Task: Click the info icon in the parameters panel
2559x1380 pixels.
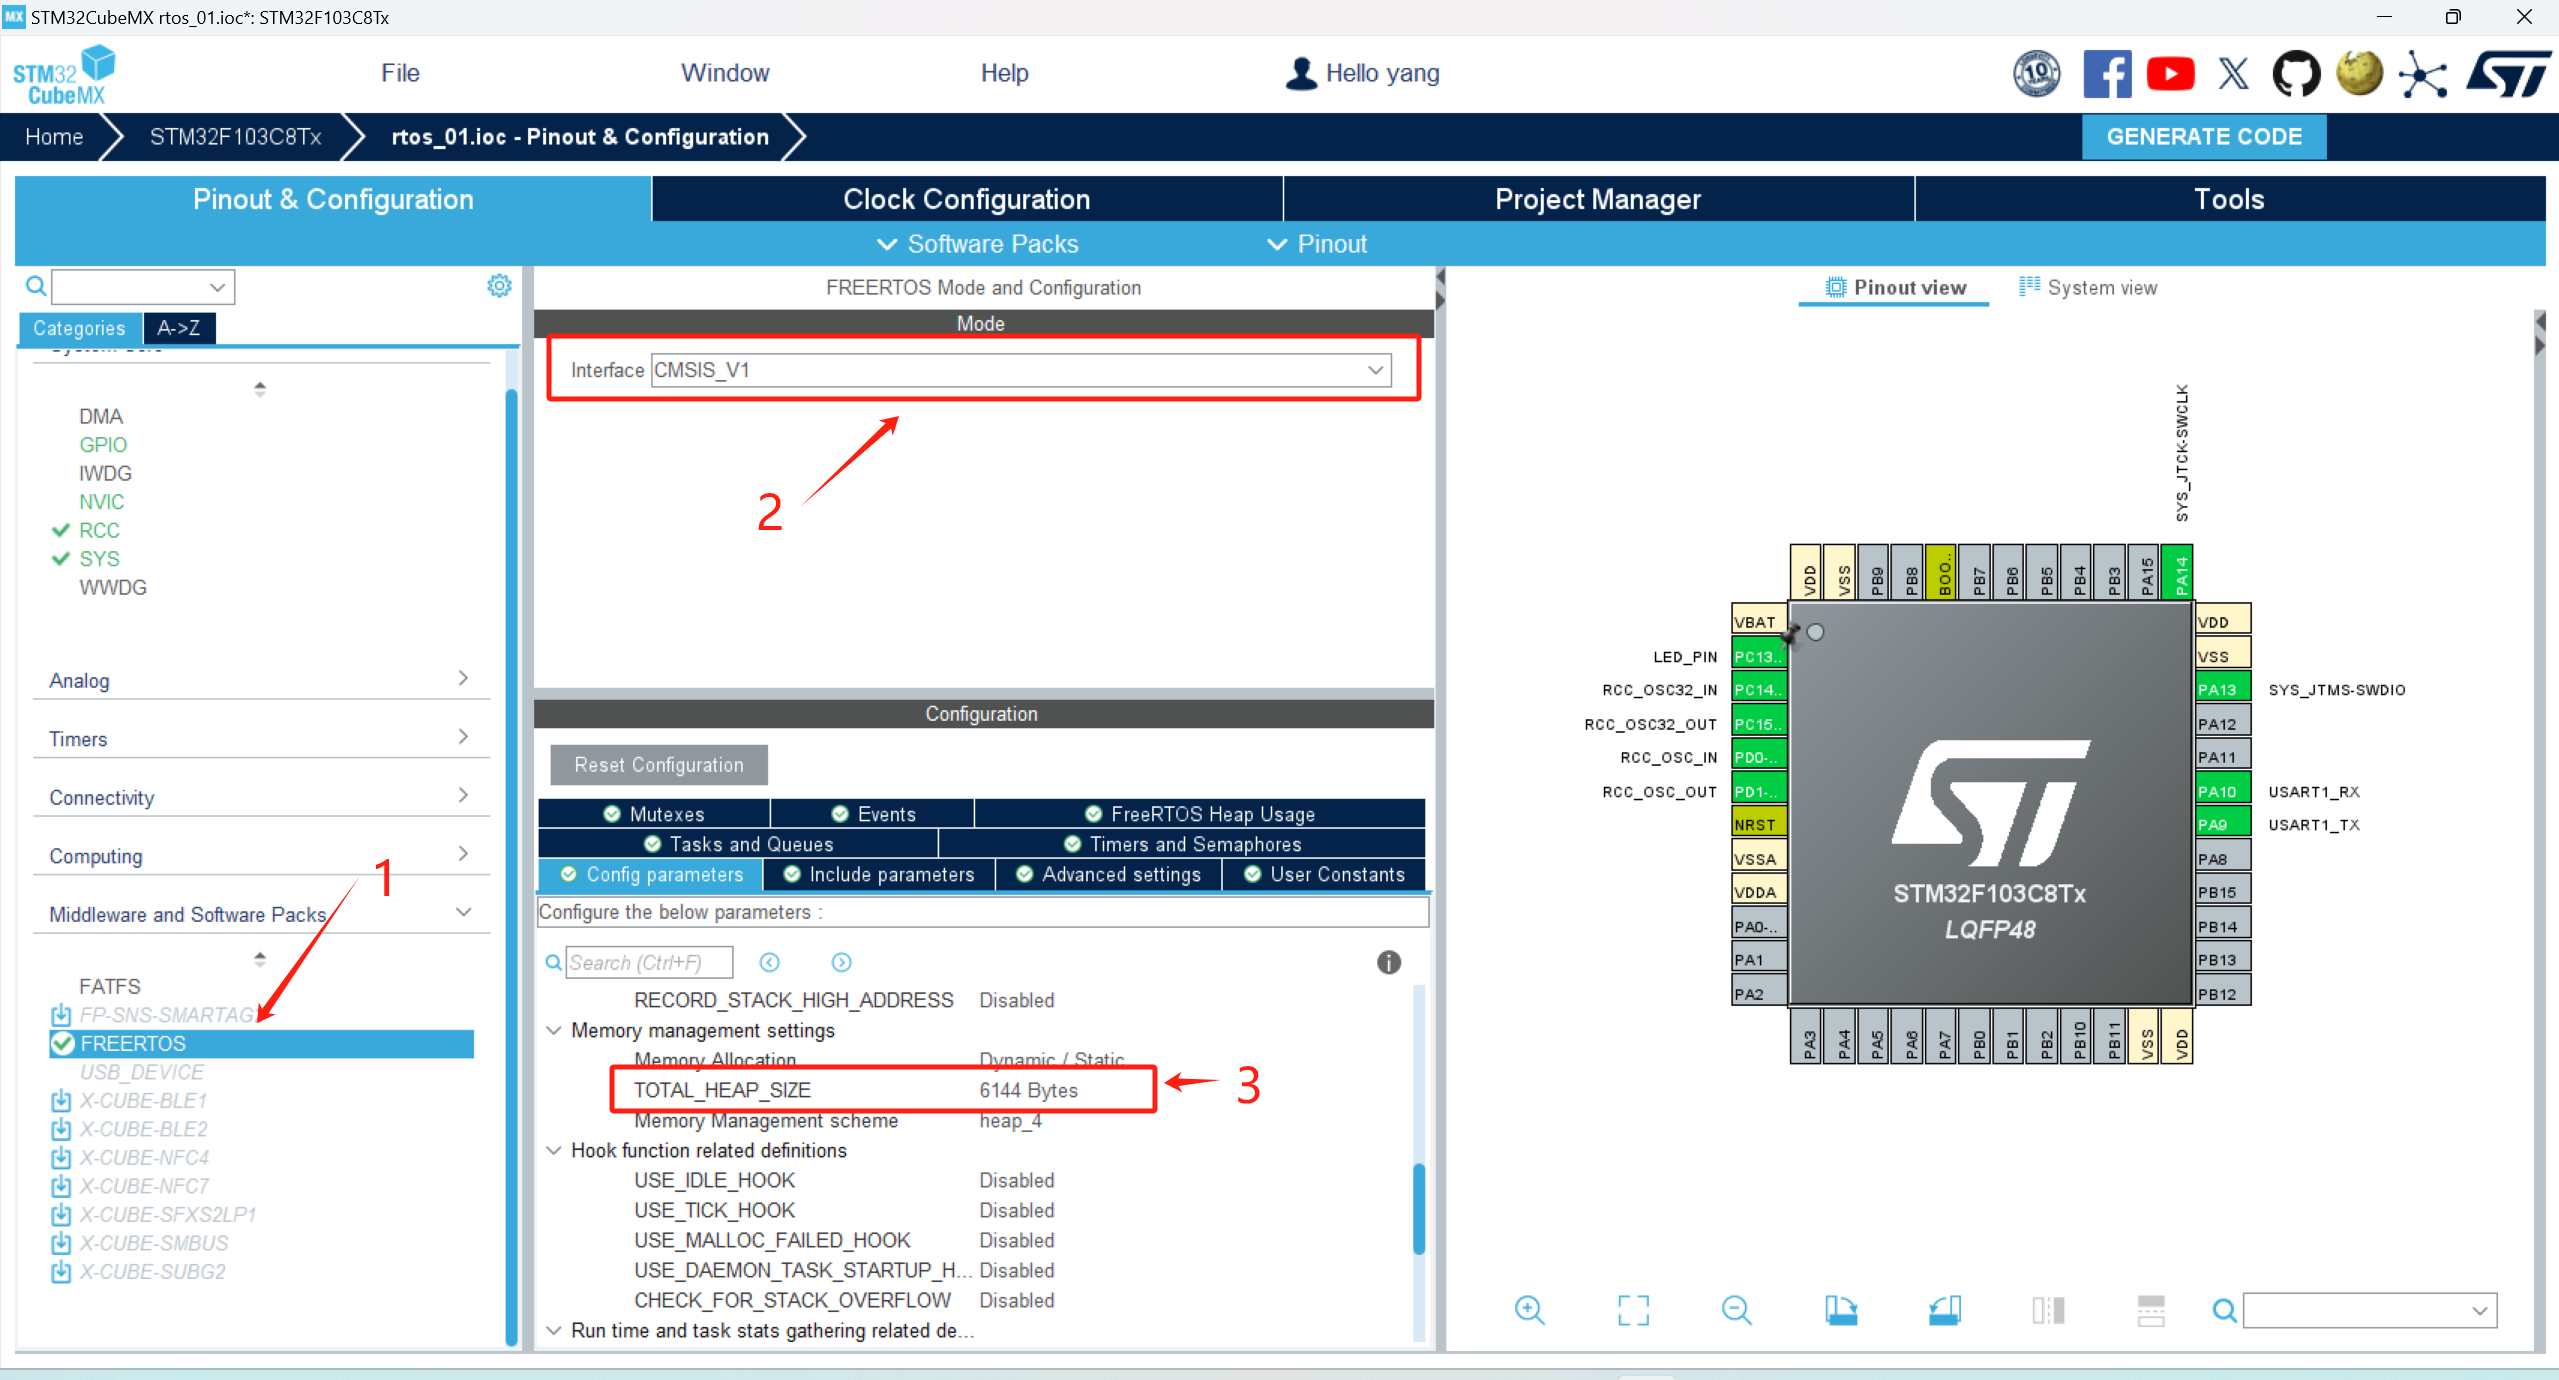Action: (x=1388, y=962)
